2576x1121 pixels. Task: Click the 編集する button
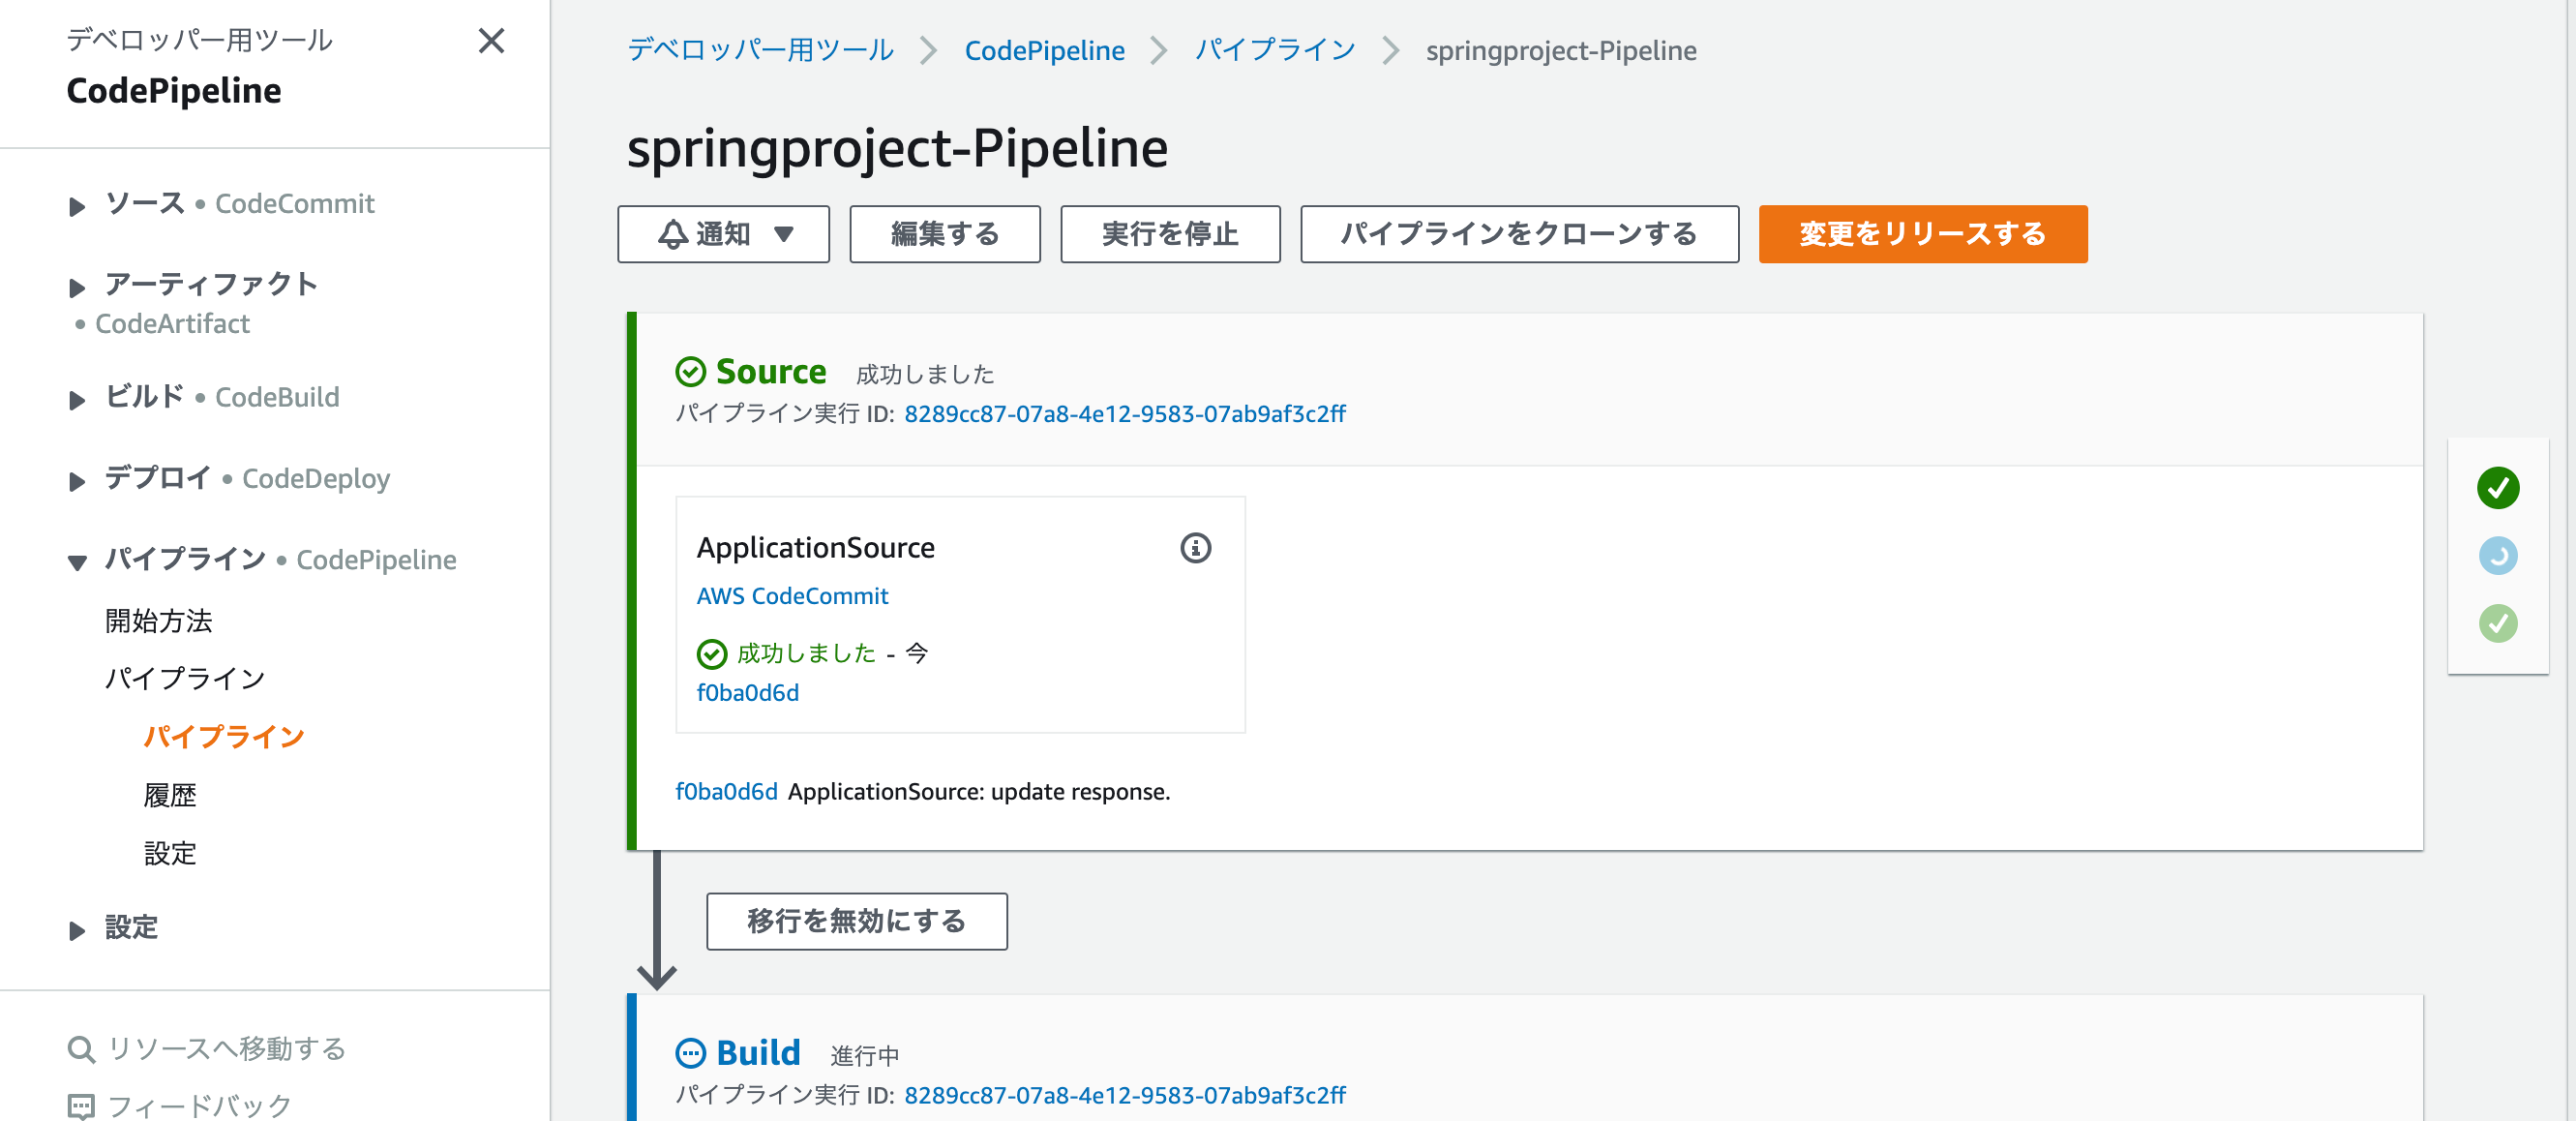[x=945, y=234]
